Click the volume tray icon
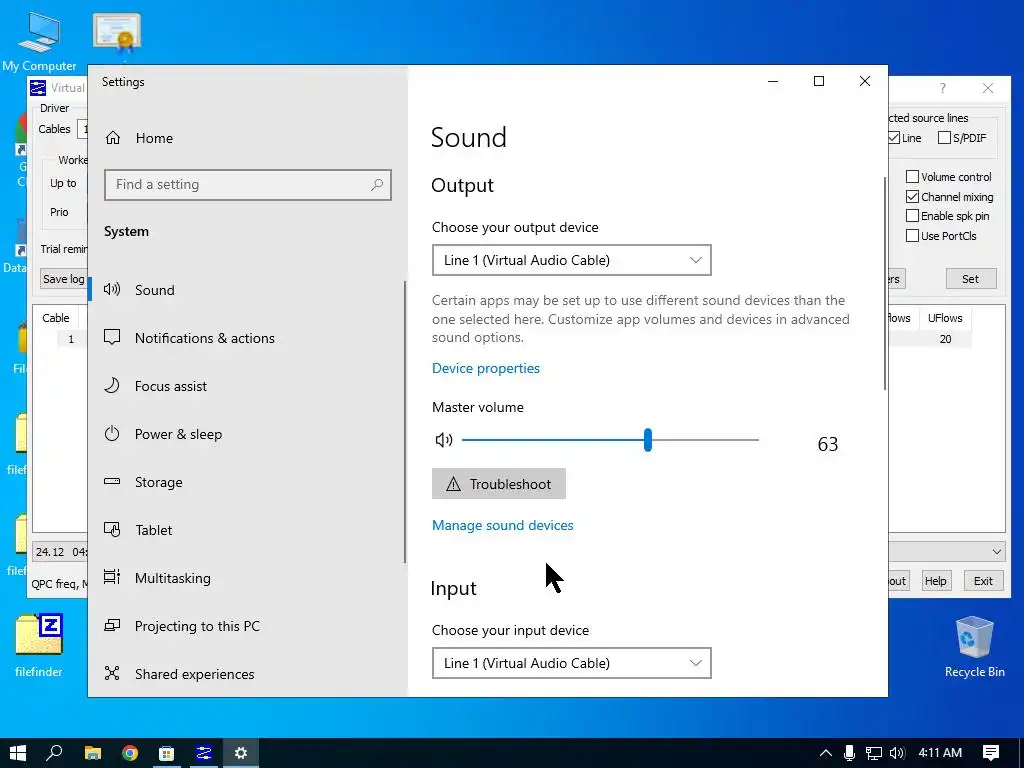The width and height of the screenshot is (1024, 768). 897,753
